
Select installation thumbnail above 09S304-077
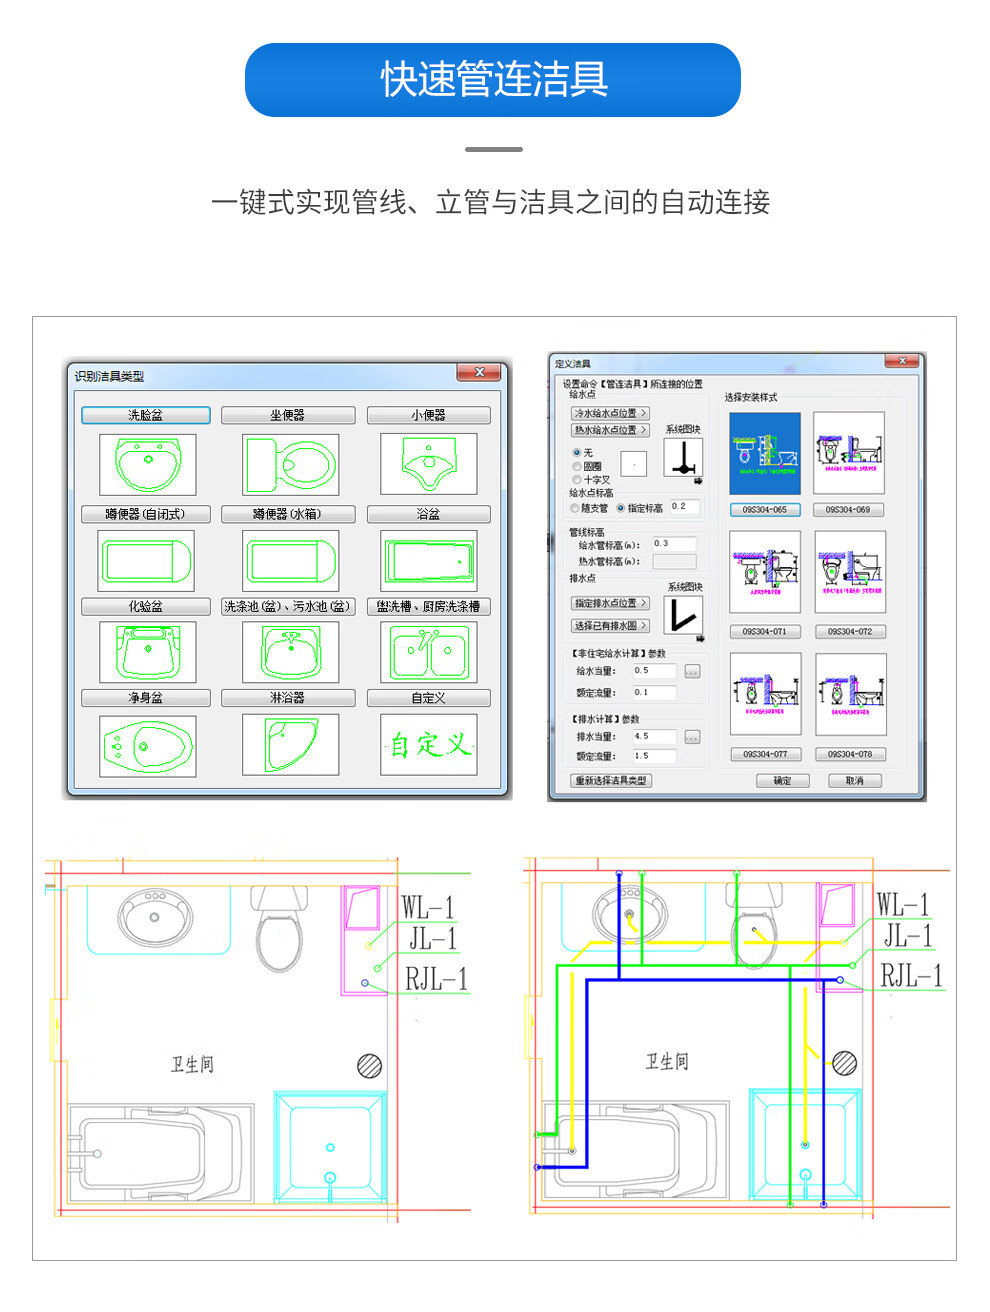click(765, 694)
